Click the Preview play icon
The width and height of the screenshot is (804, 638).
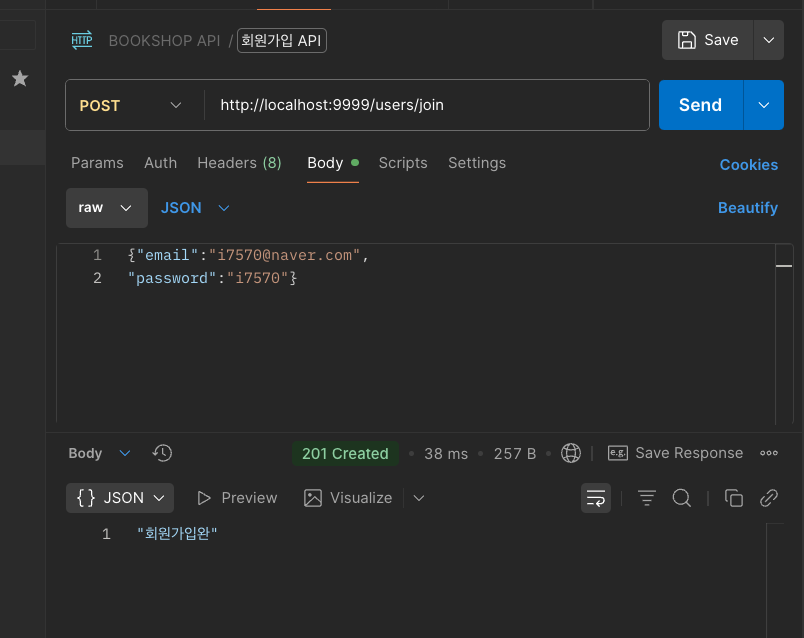tap(204, 498)
